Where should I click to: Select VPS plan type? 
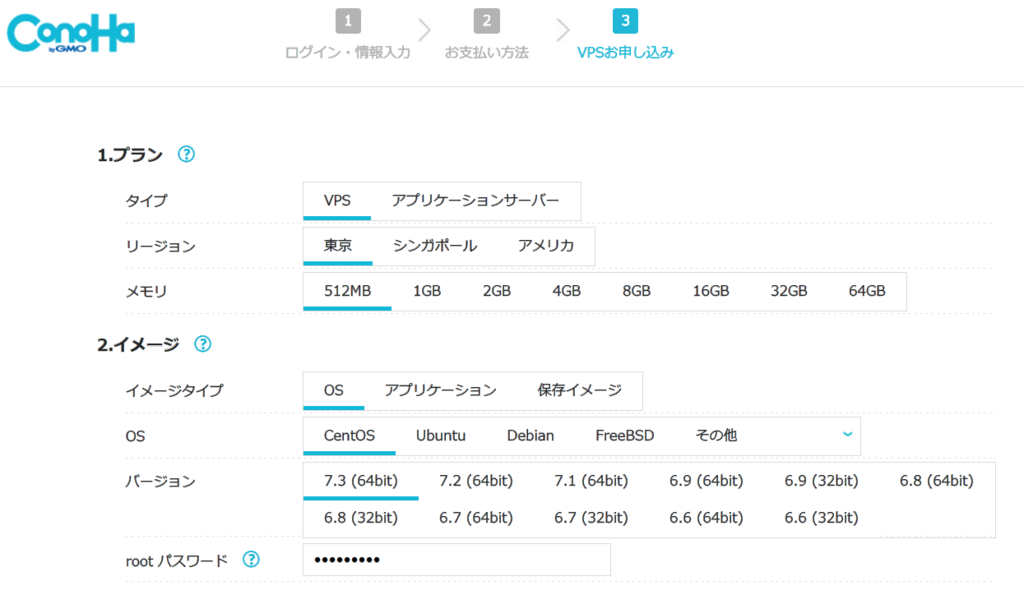tap(337, 201)
